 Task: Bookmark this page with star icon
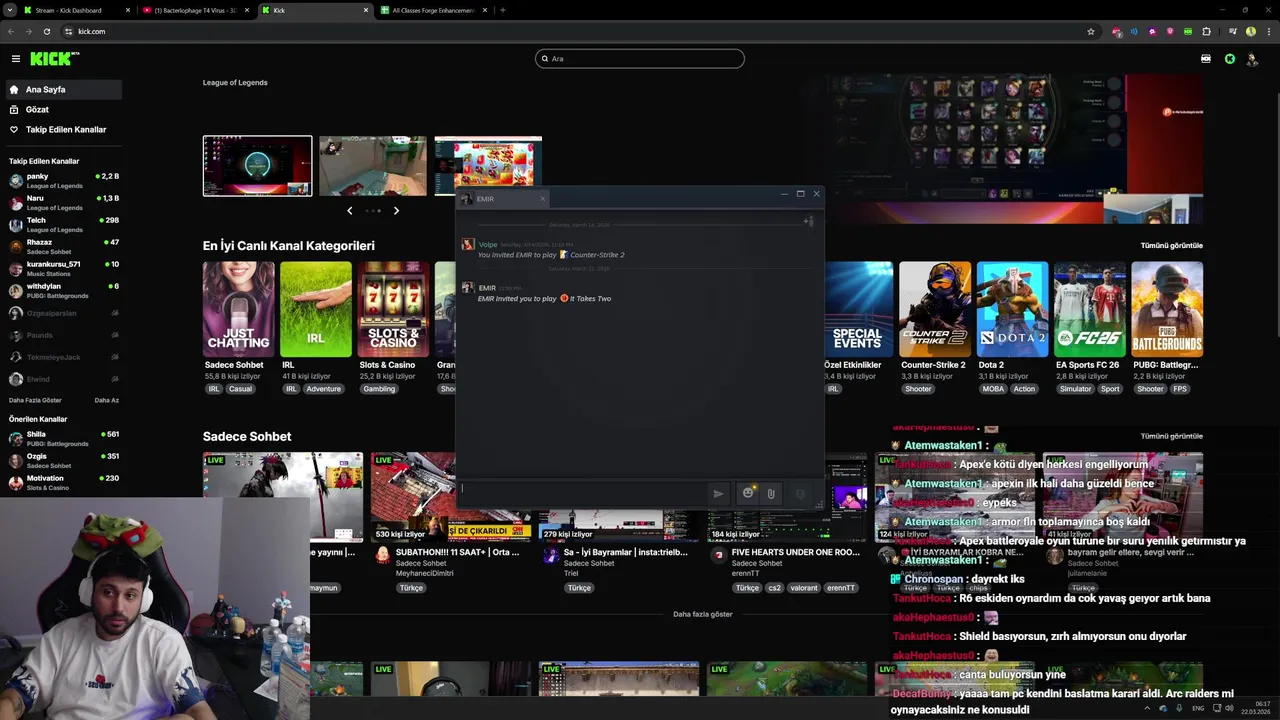coord(1091,31)
